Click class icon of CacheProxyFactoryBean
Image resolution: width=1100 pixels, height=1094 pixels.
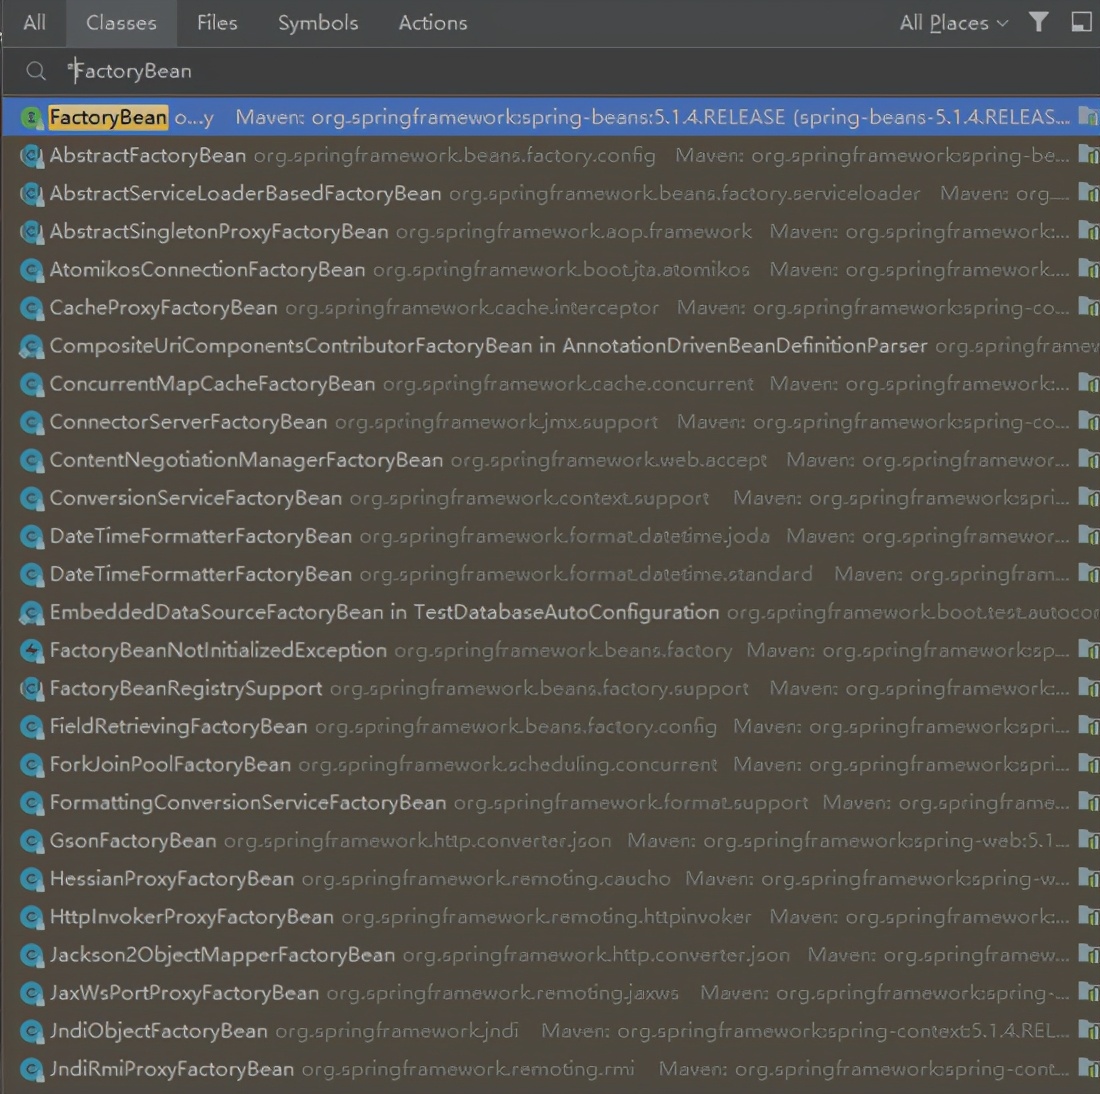32,307
